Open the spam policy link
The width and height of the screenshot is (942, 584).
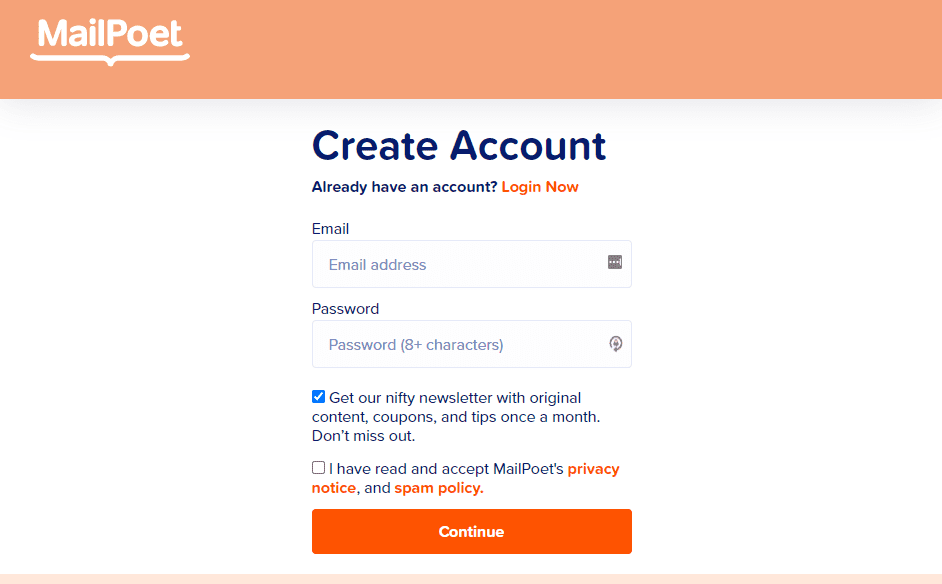(437, 488)
